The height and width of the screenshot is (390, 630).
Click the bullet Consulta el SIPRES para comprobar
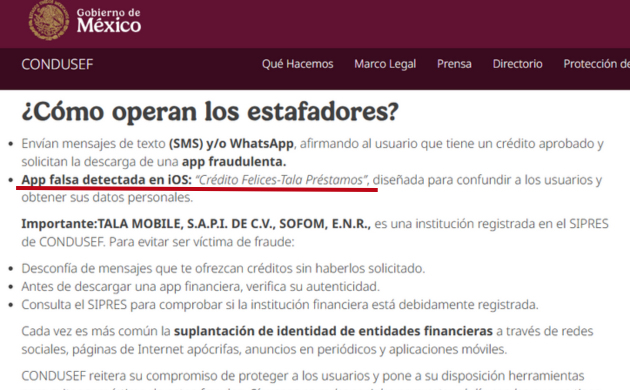tap(280, 304)
